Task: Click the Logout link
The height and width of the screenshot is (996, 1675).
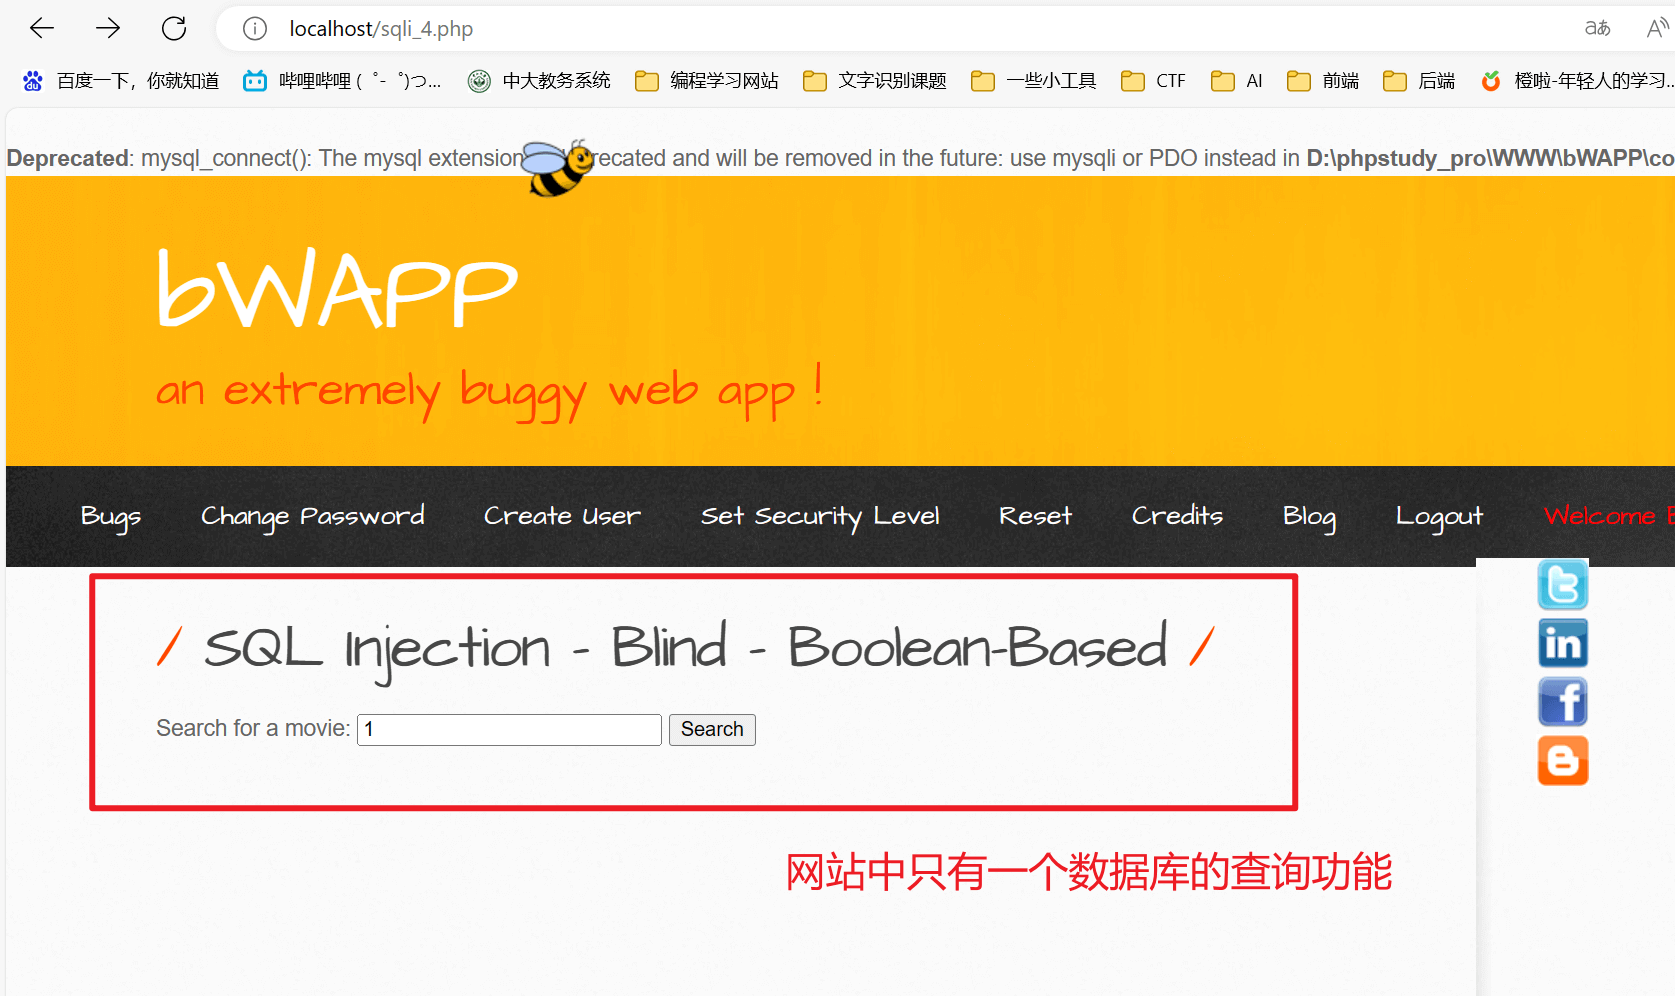Action: tap(1438, 516)
